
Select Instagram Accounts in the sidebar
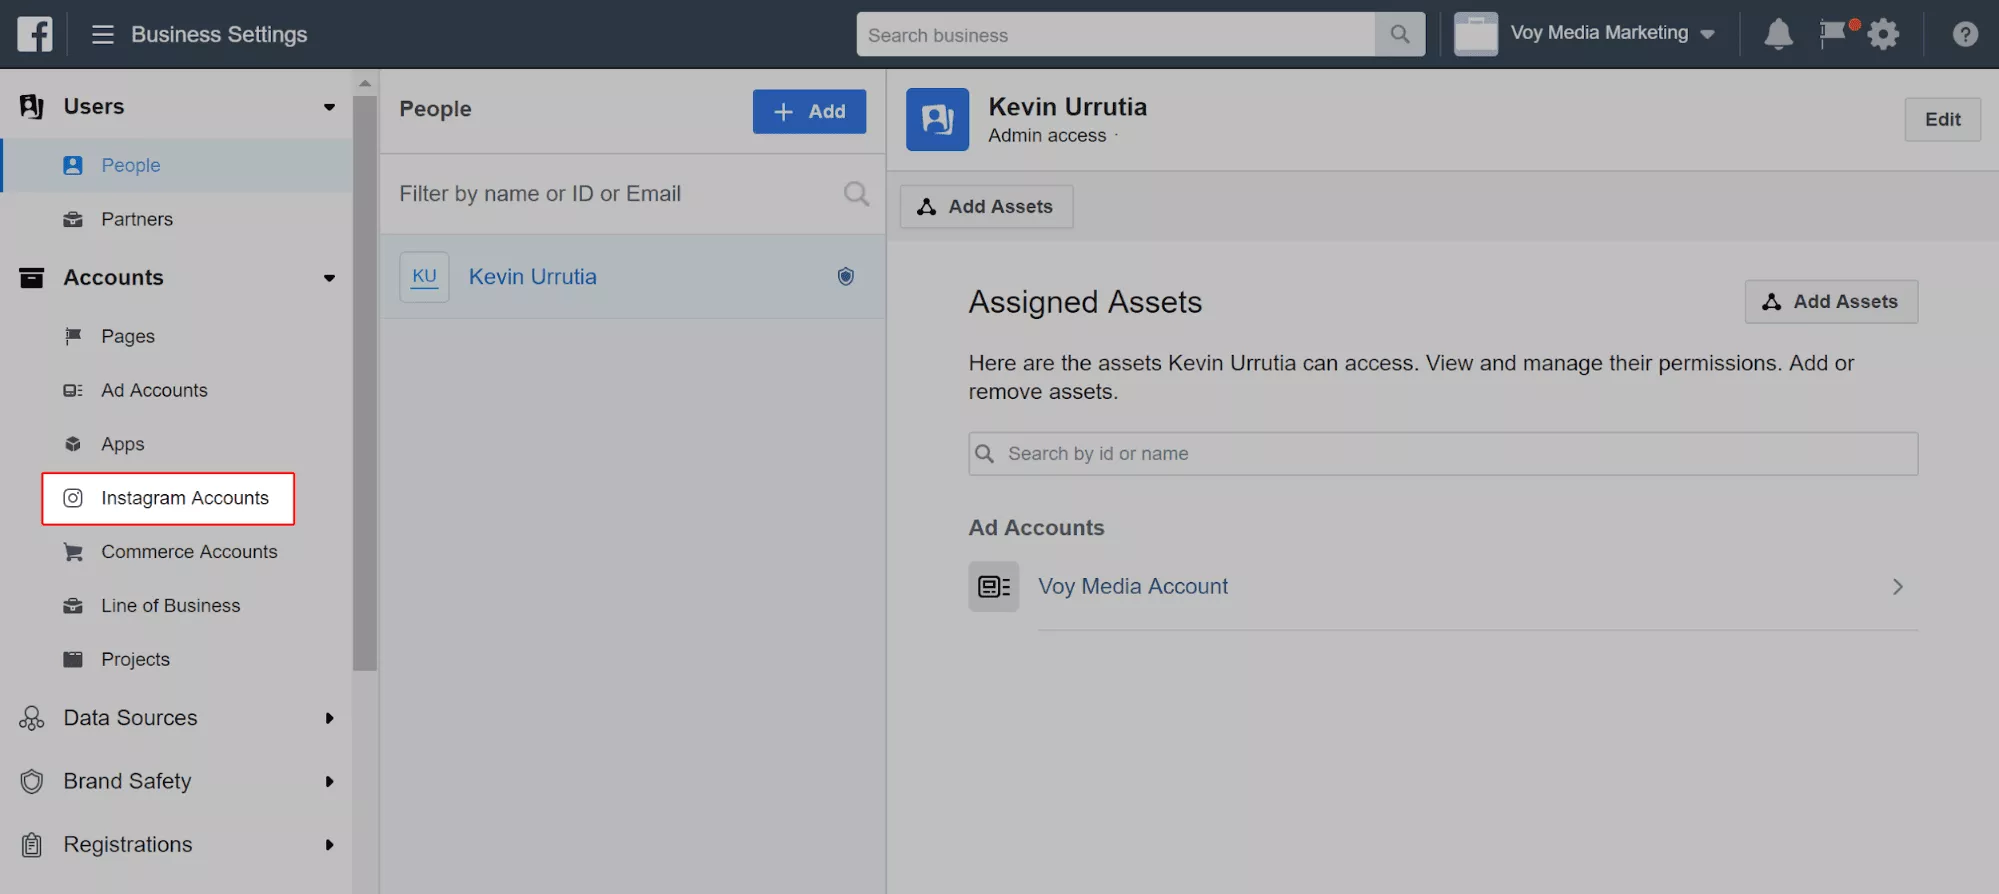[x=184, y=498]
